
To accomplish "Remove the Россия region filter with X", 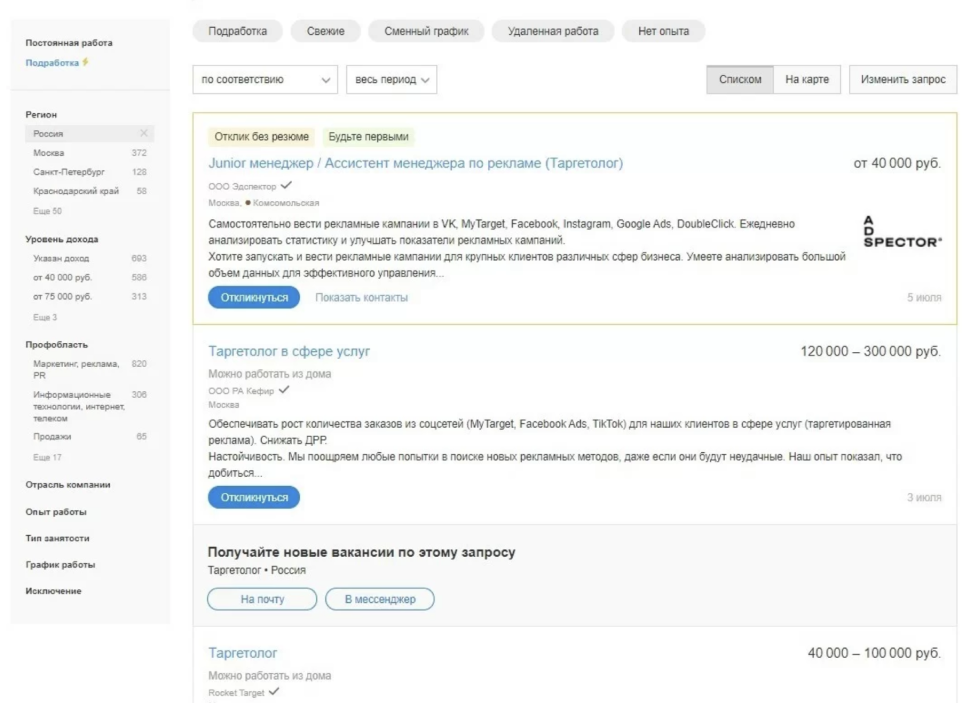I will pyautogui.click(x=144, y=133).
